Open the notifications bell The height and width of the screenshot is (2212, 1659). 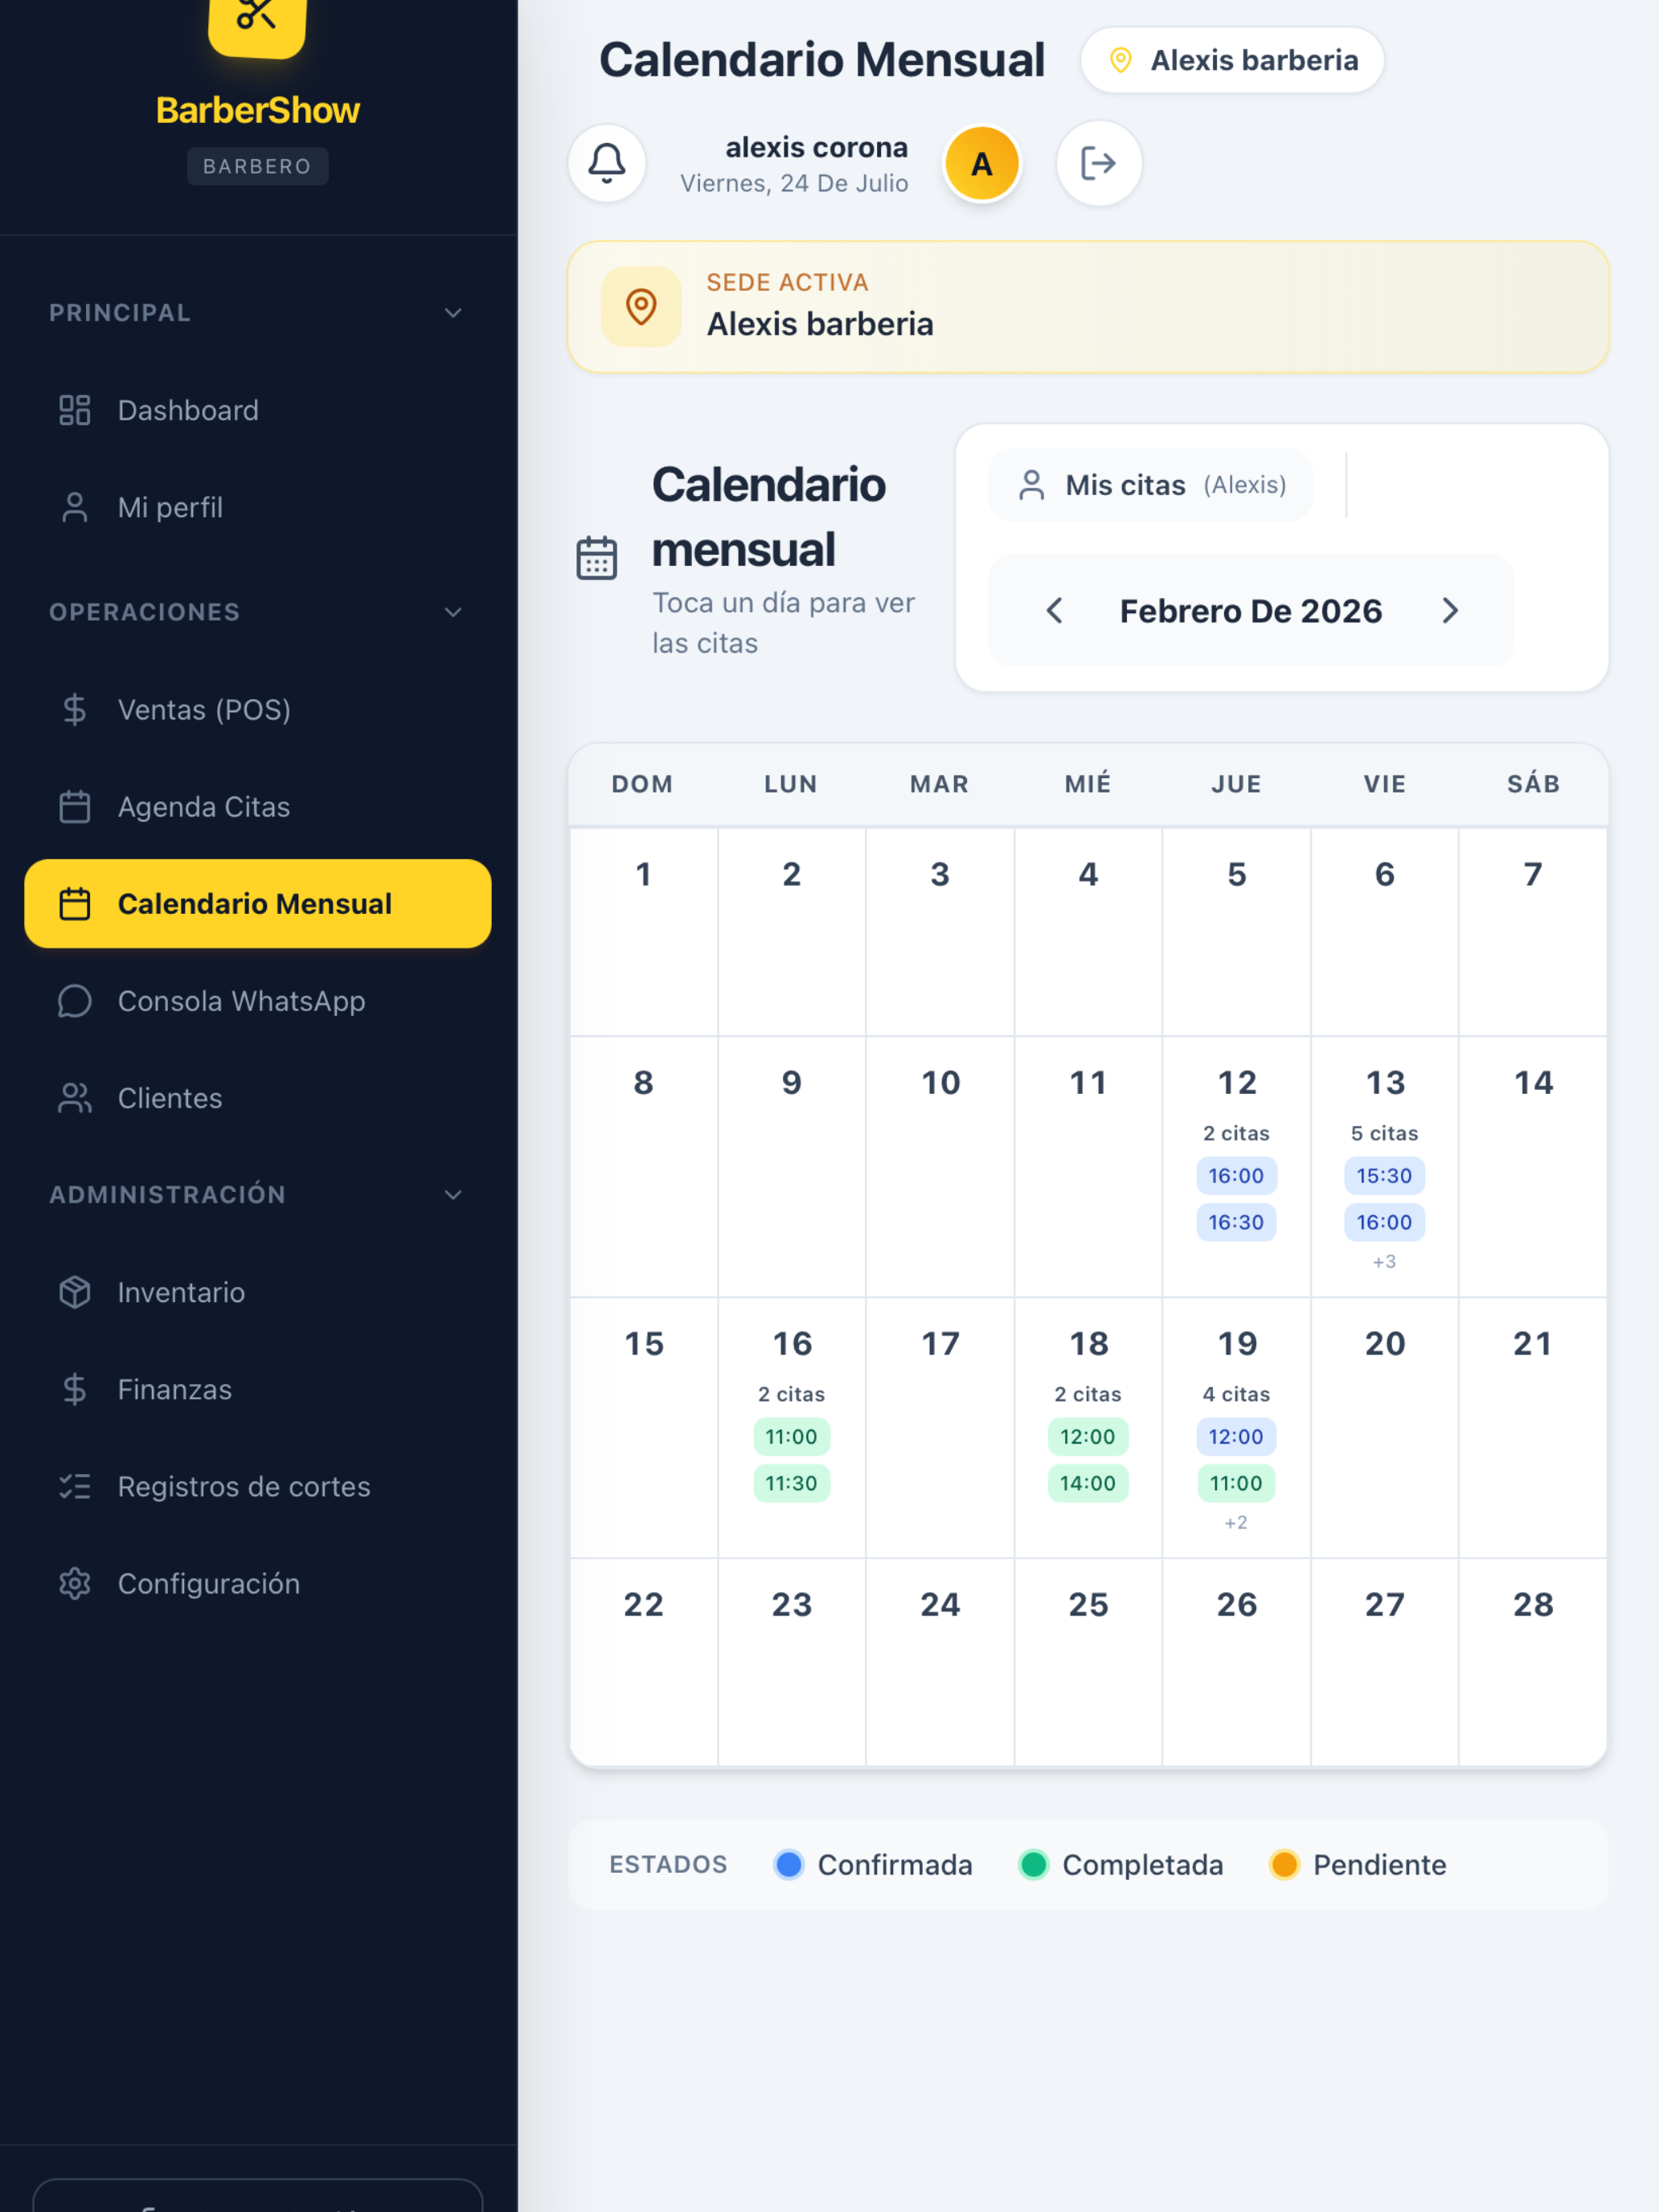pyautogui.click(x=606, y=163)
